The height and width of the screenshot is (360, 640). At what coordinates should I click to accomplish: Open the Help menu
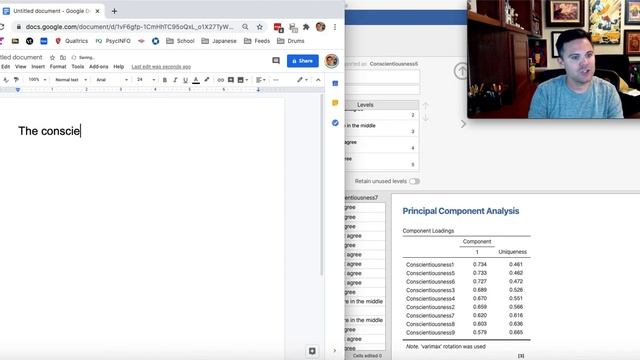tap(118, 67)
